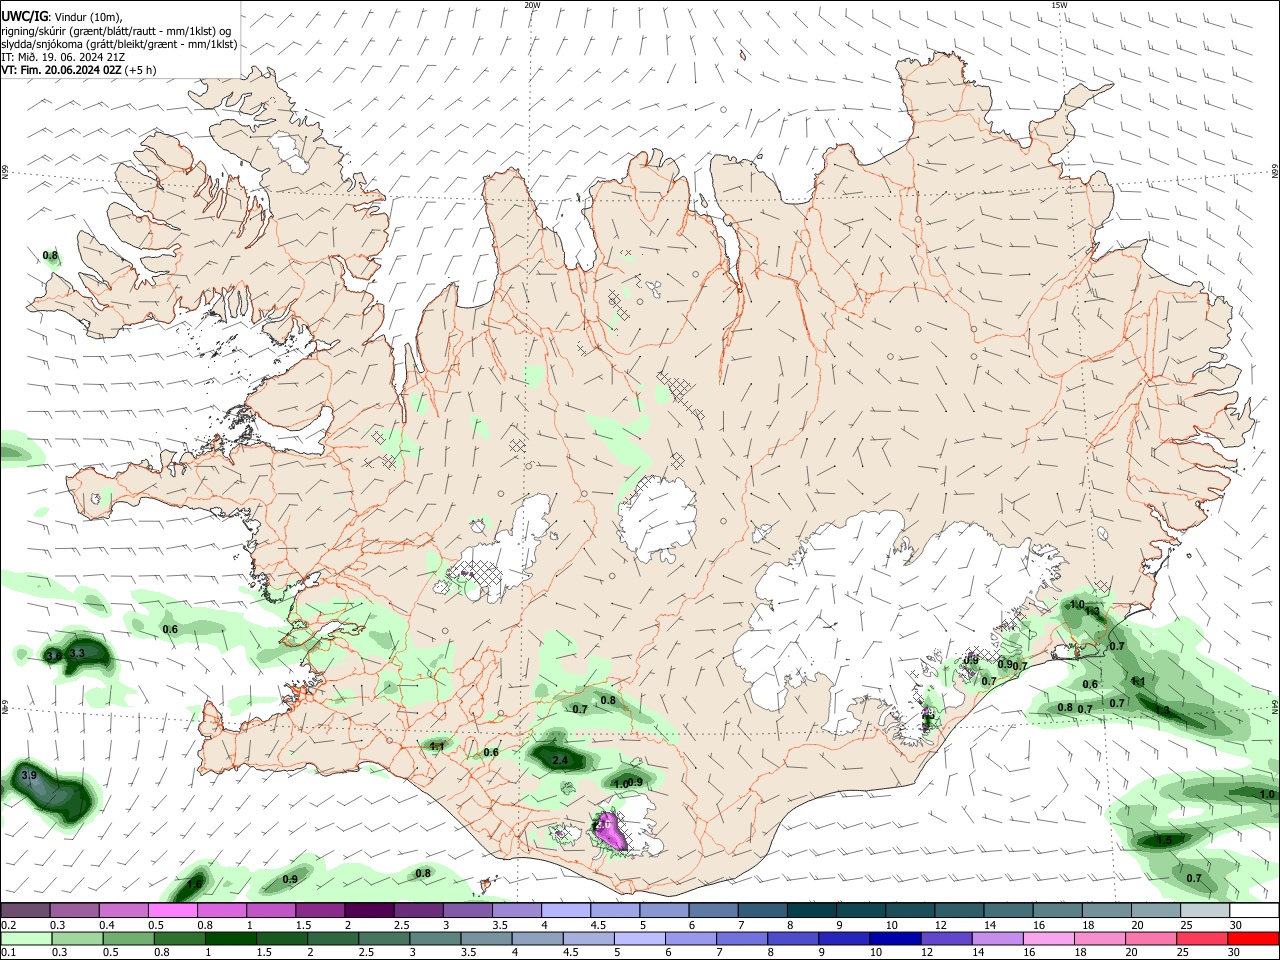The image size is (1280, 960).
Task: Select the lower row purple swatch between 12 and 14
Action: [x=946, y=938]
